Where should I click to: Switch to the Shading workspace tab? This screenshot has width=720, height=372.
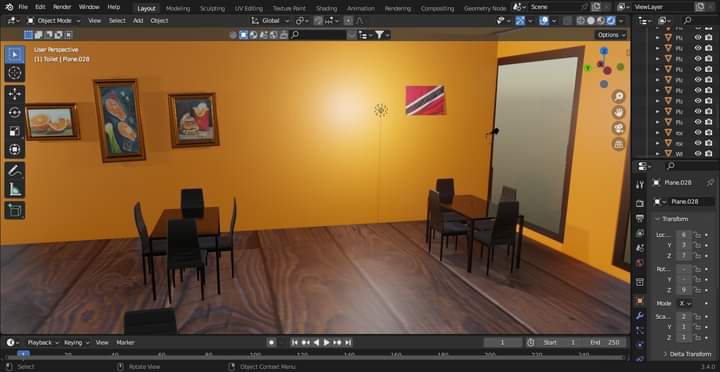tap(326, 8)
